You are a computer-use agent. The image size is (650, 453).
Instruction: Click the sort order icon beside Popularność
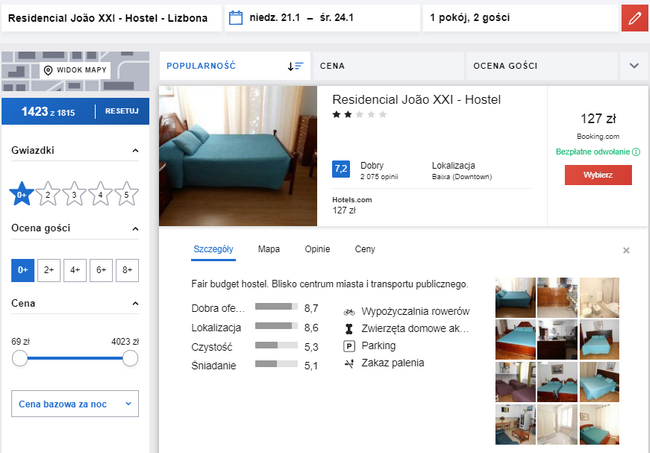(295, 66)
